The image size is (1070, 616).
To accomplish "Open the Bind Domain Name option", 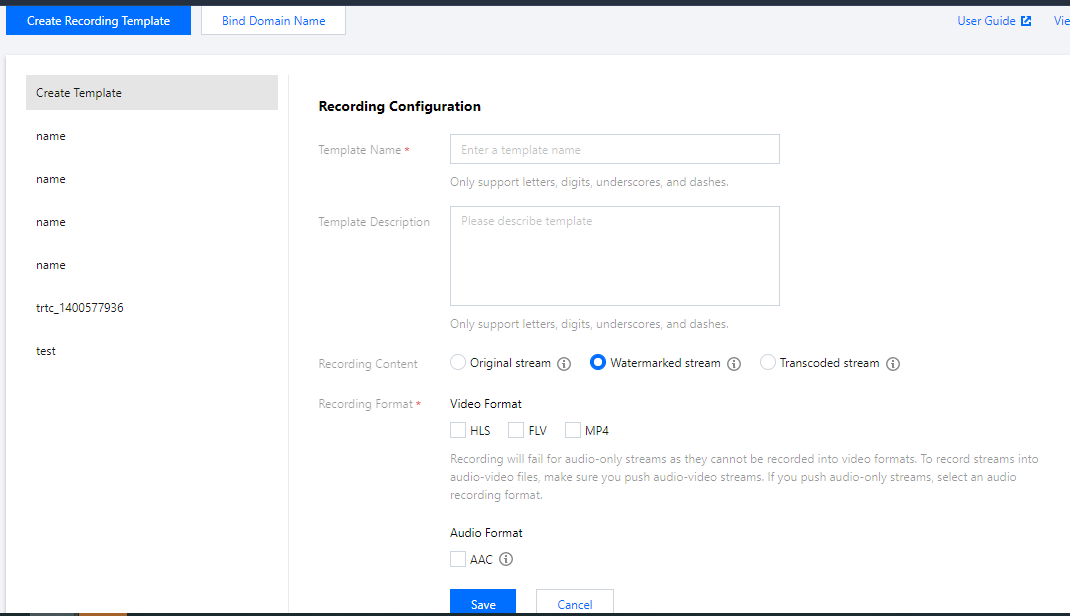I will (x=273, y=21).
